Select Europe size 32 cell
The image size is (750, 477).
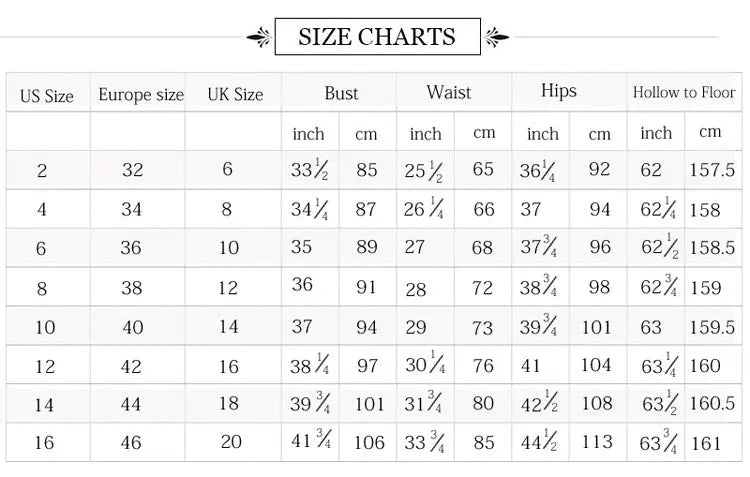point(133,170)
